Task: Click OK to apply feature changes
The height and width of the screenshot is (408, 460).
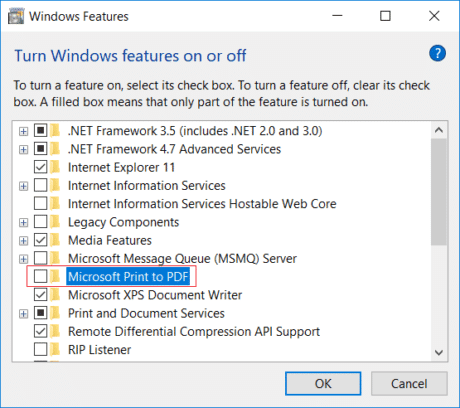Action: [323, 384]
